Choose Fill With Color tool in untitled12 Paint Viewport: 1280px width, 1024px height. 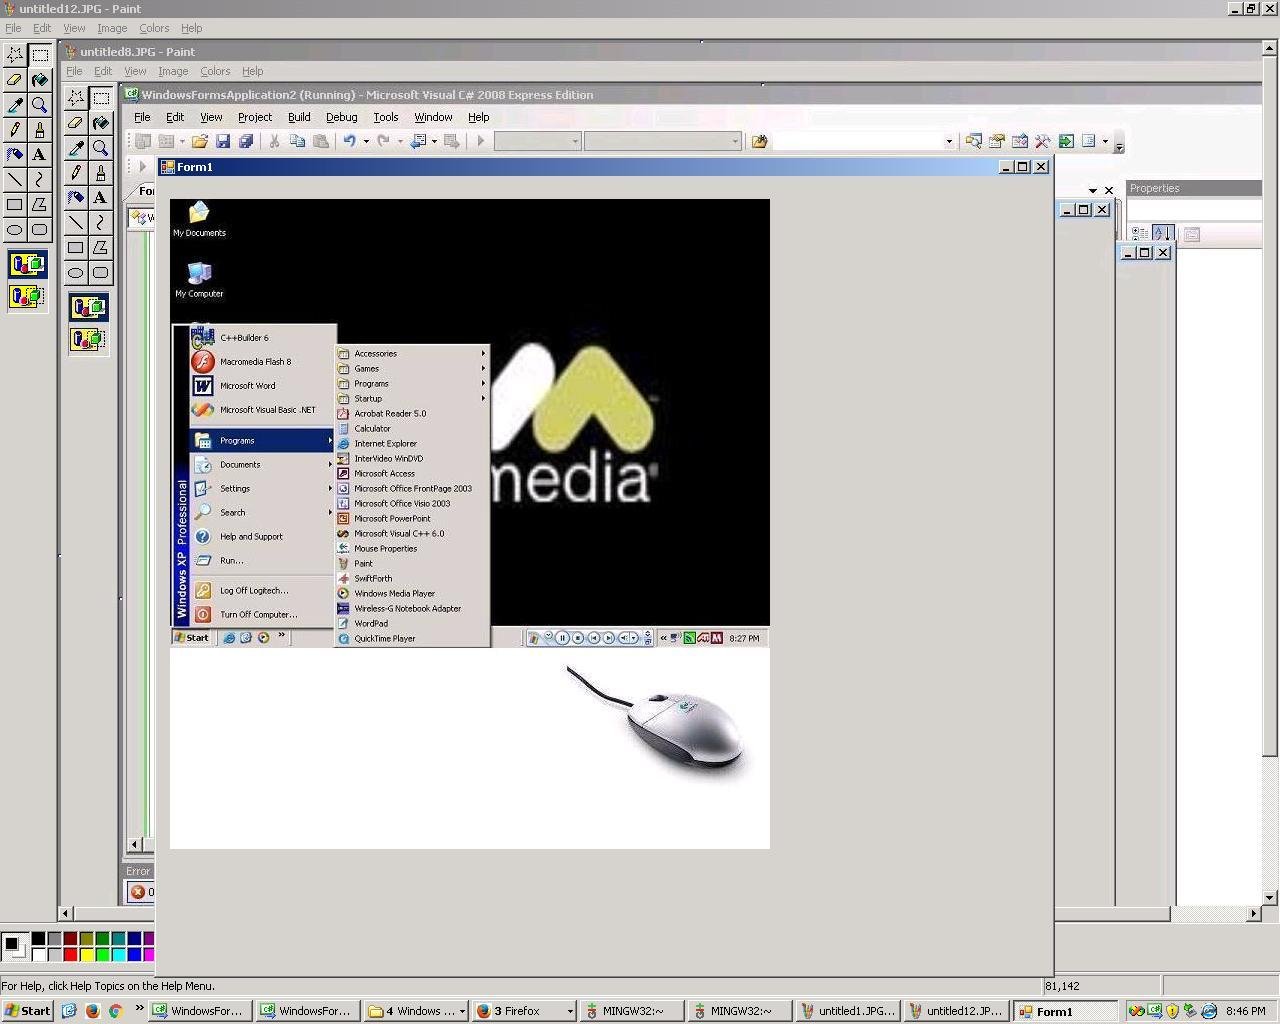point(40,80)
